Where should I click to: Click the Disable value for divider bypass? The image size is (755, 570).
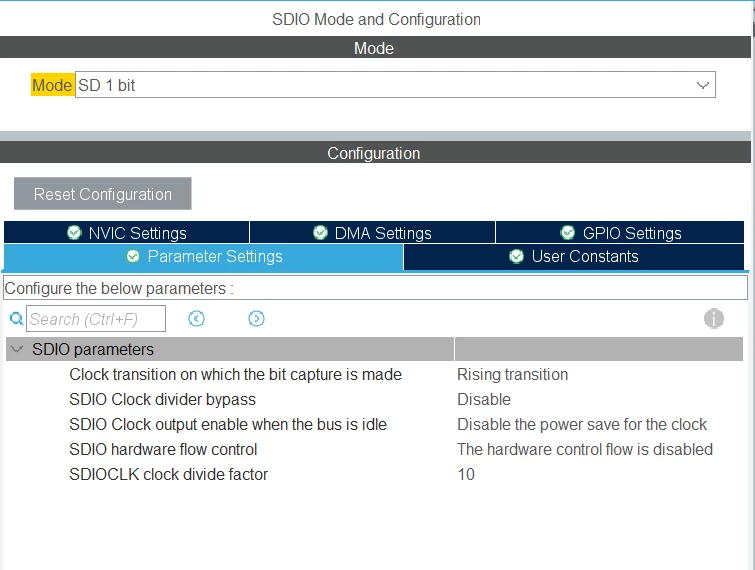click(483, 400)
